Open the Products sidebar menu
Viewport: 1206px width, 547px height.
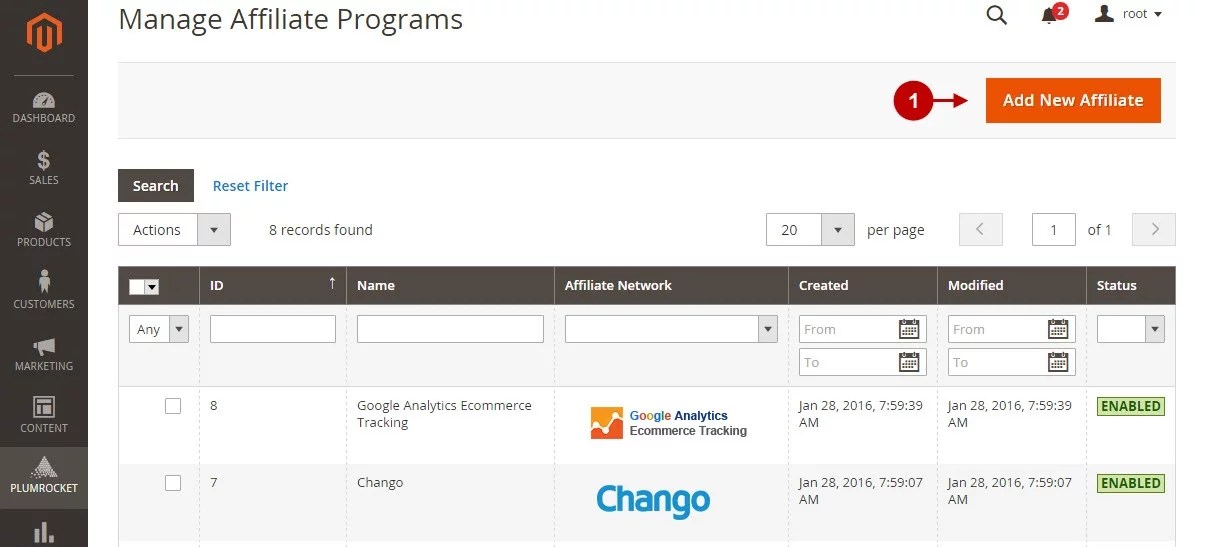tap(44, 230)
